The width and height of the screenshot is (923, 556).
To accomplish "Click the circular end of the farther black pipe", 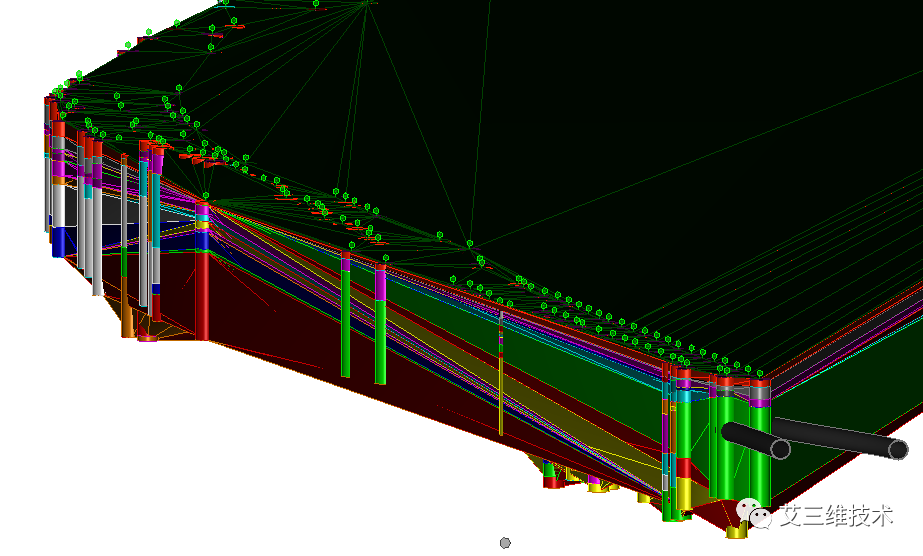I will point(898,450).
